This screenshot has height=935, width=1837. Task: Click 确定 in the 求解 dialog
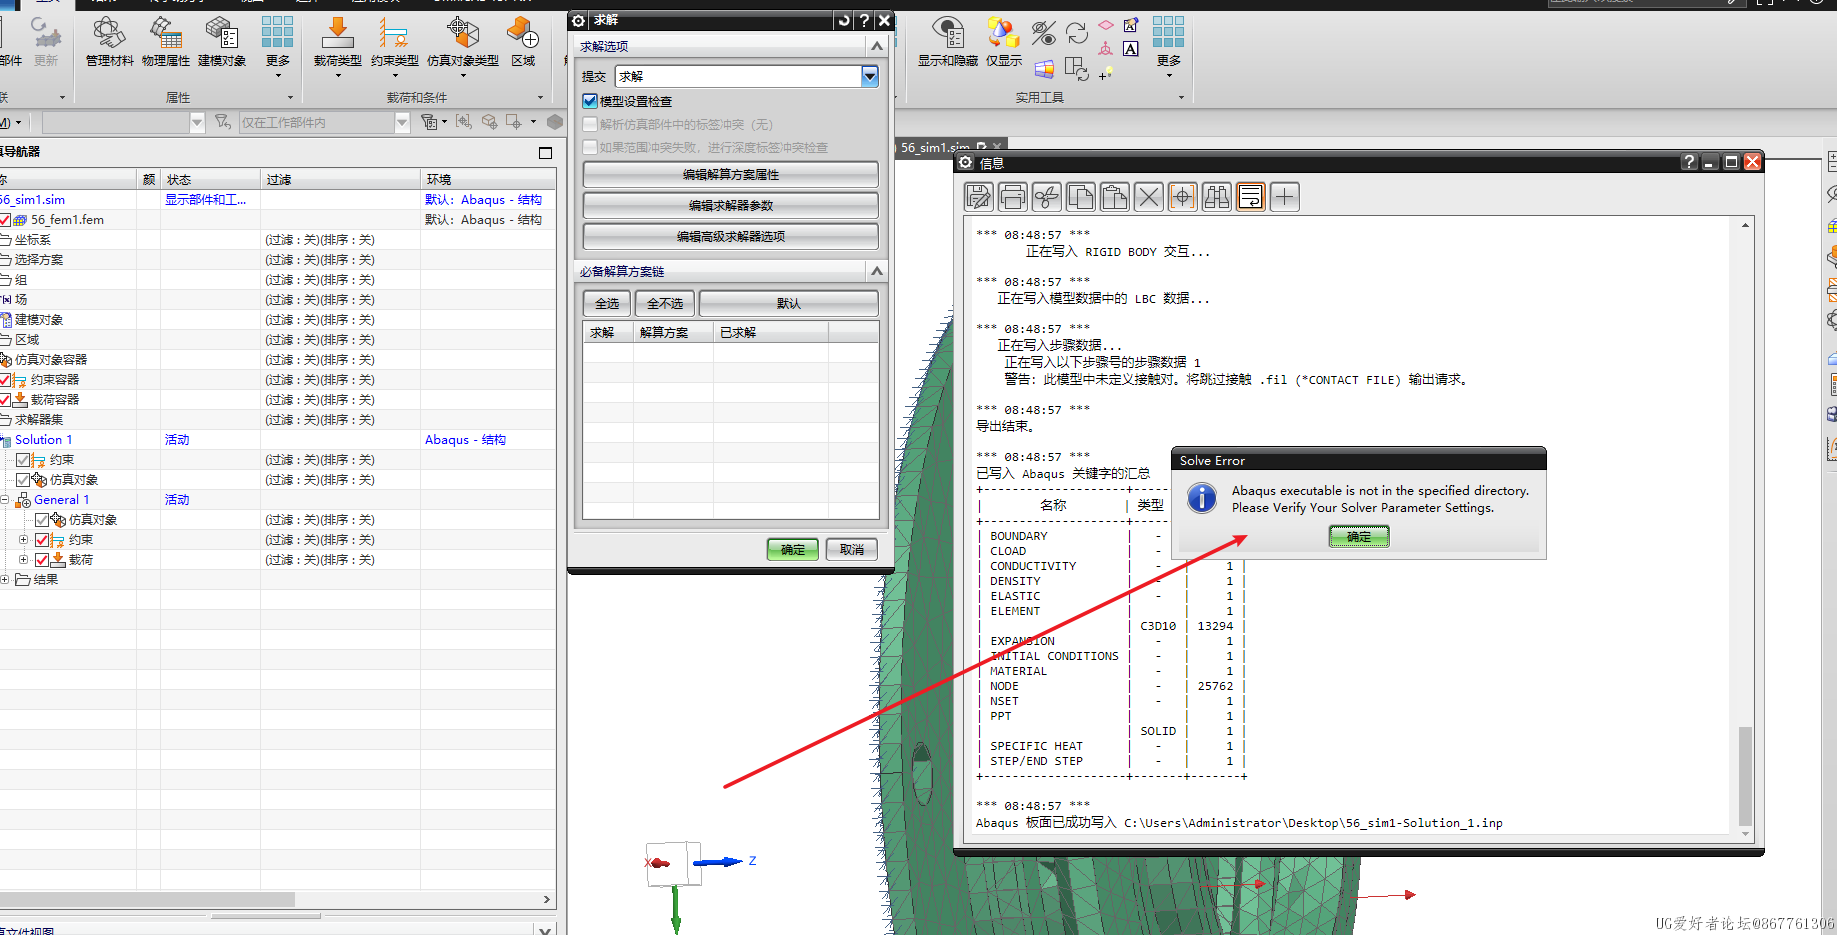(793, 550)
